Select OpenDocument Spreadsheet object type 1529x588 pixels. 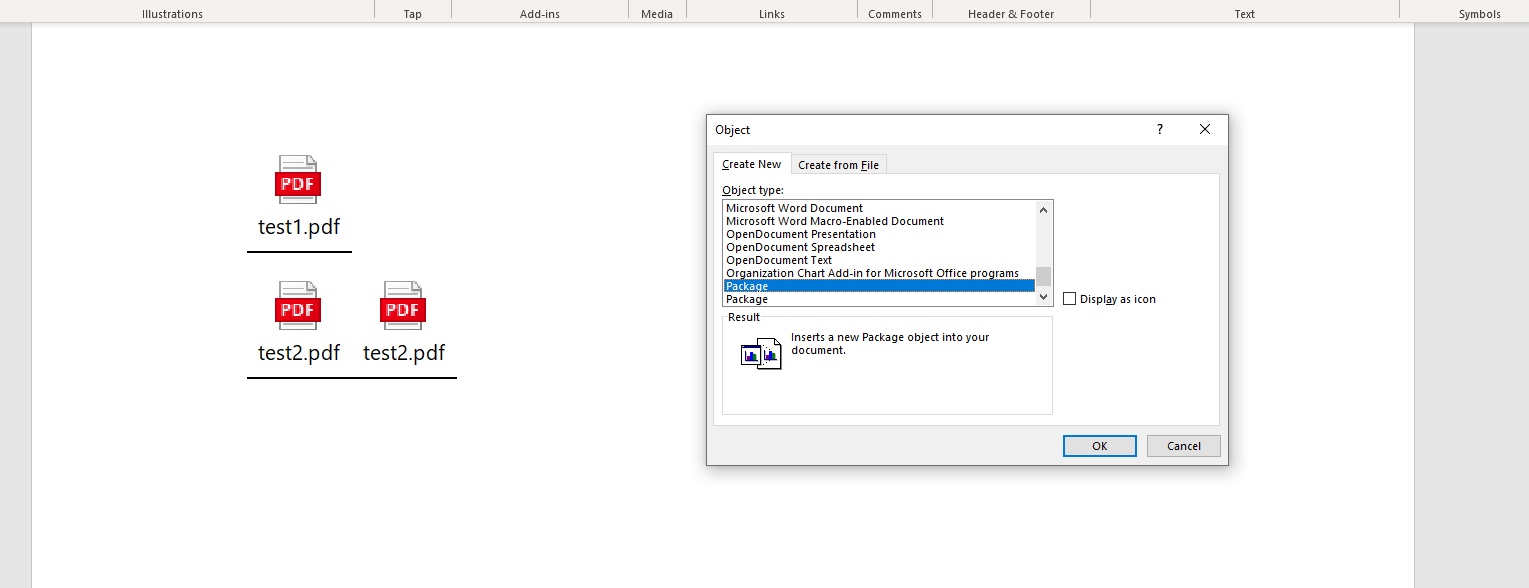(x=800, y=247)
